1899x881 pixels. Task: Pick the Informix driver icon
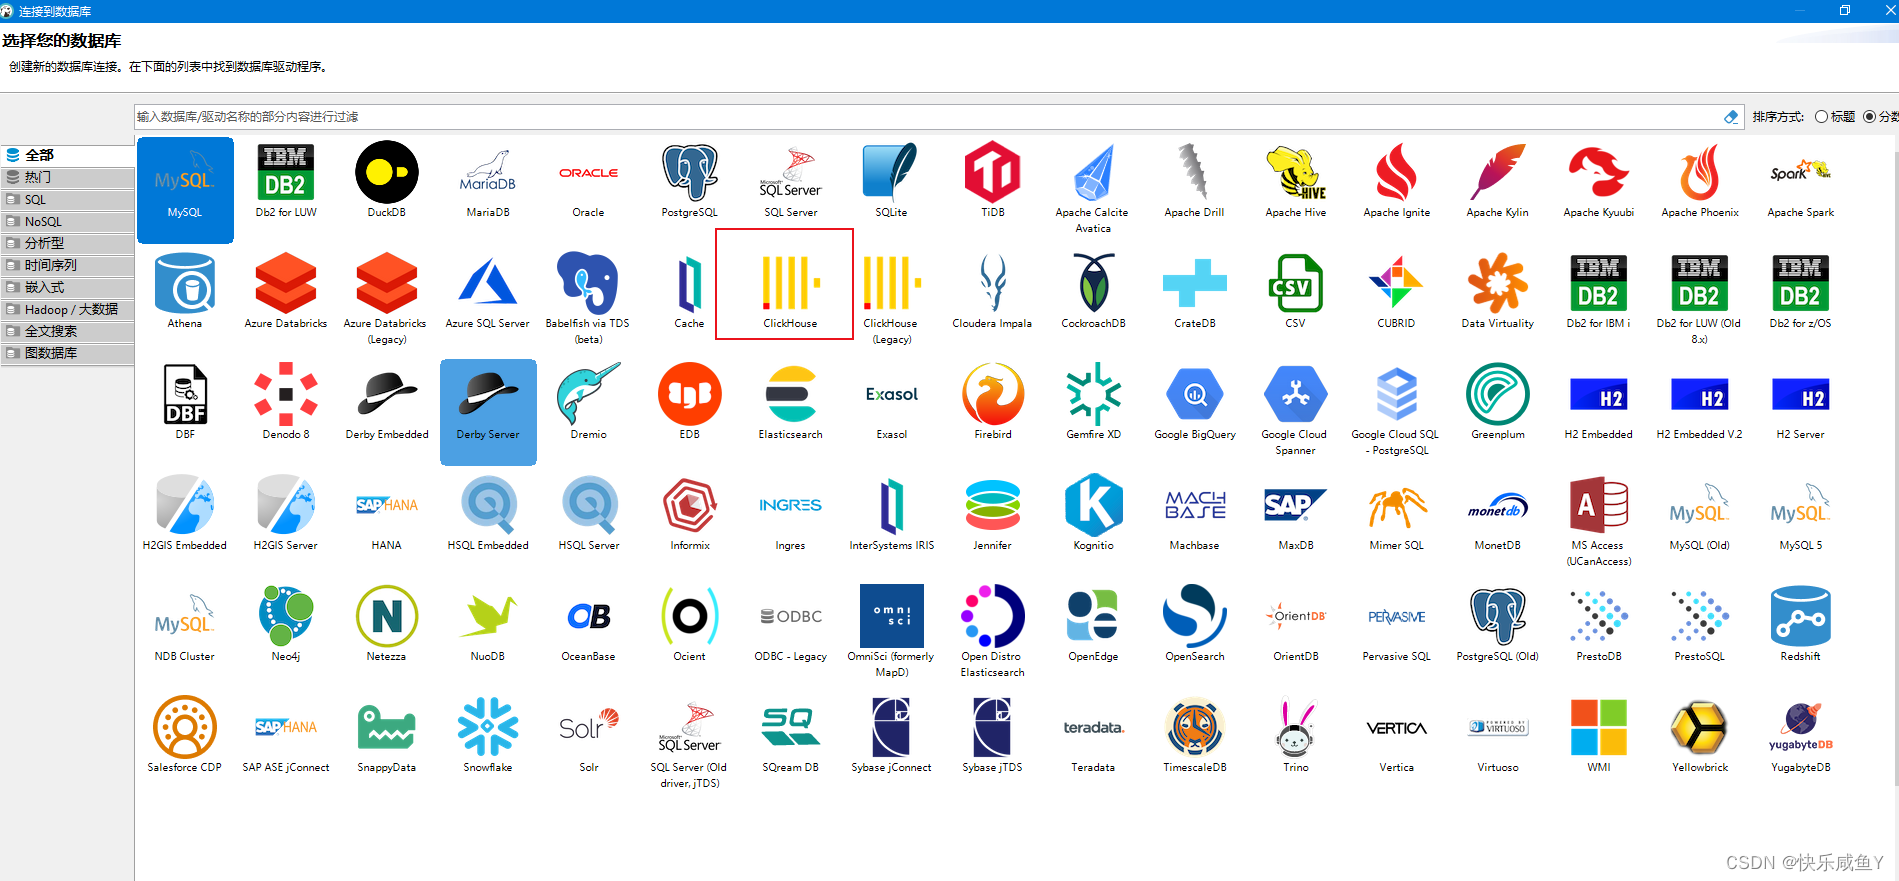690,505
